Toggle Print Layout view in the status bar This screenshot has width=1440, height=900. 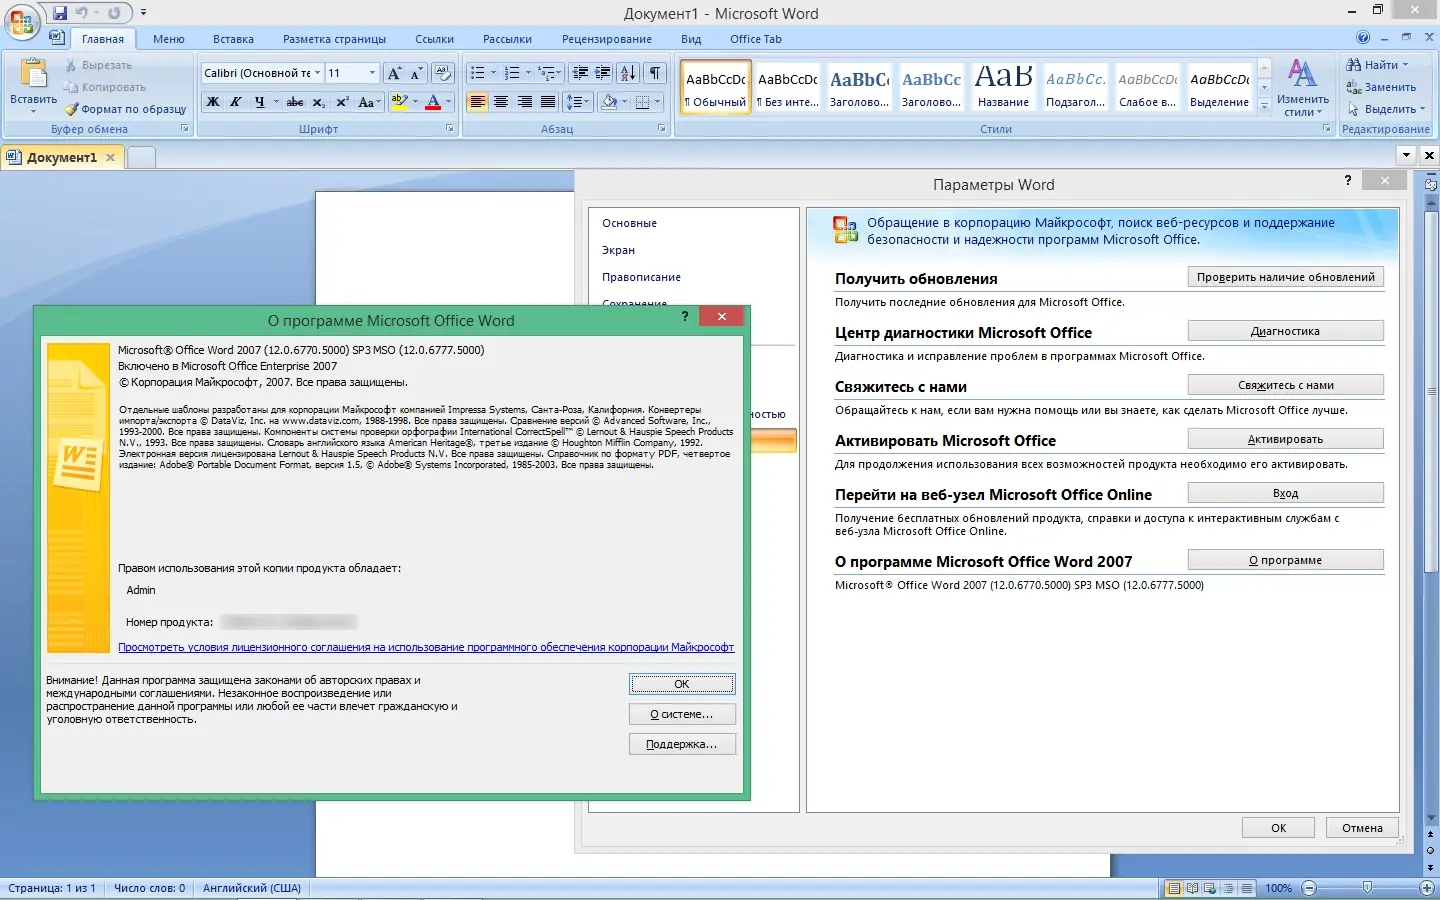pyautogui.click(x=1174, y=888)
